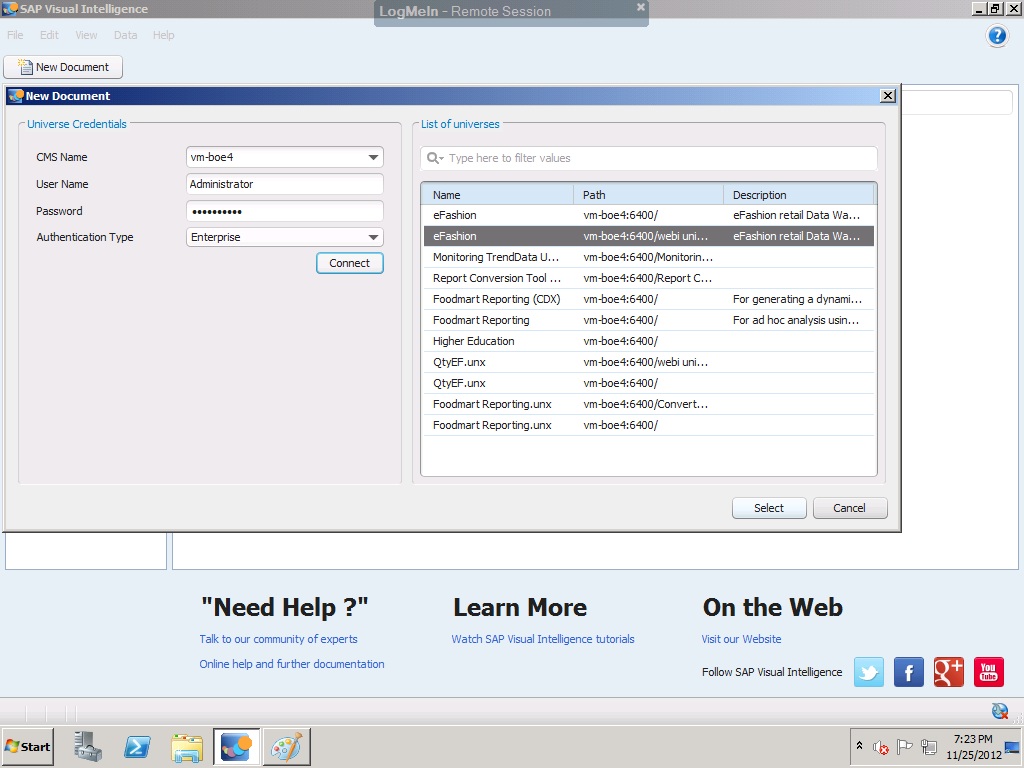Focus the 'Type here to filter values' box

pyautogui.click(x=648, y=158)
